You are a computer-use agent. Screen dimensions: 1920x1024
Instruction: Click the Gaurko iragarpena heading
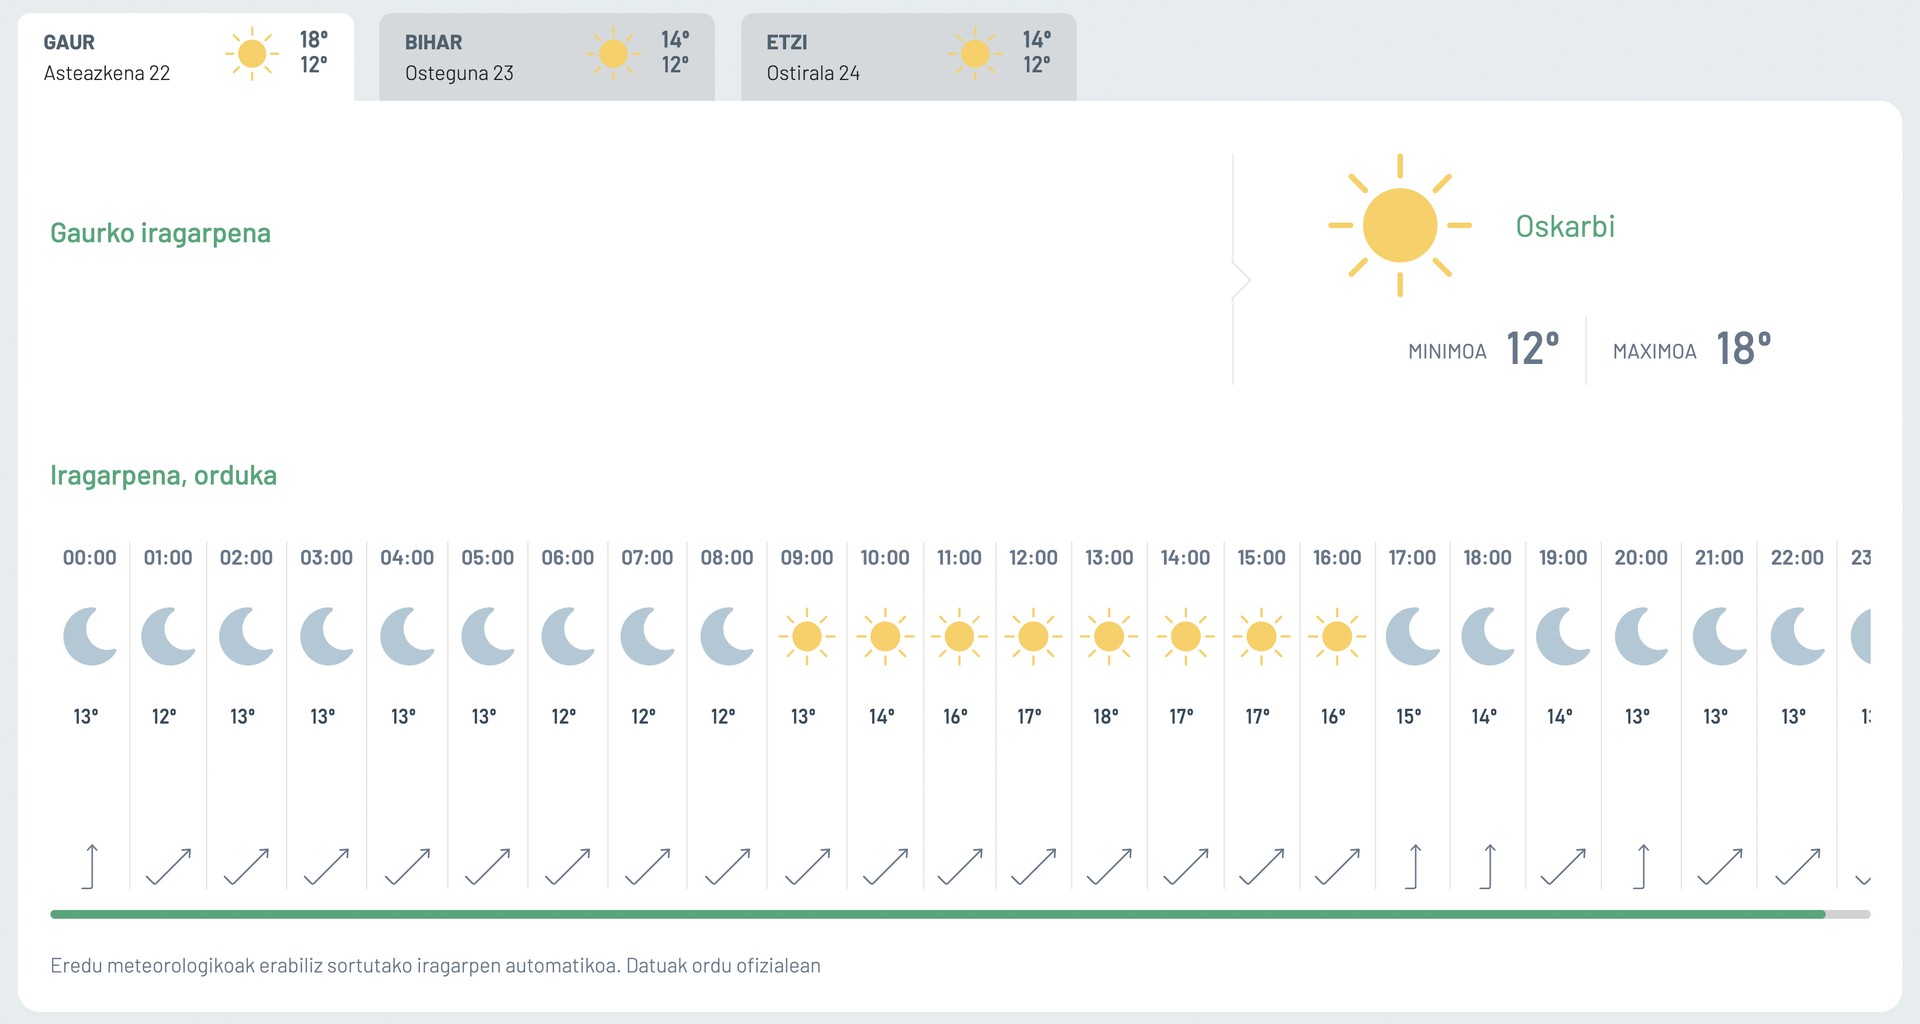(160, 233)
